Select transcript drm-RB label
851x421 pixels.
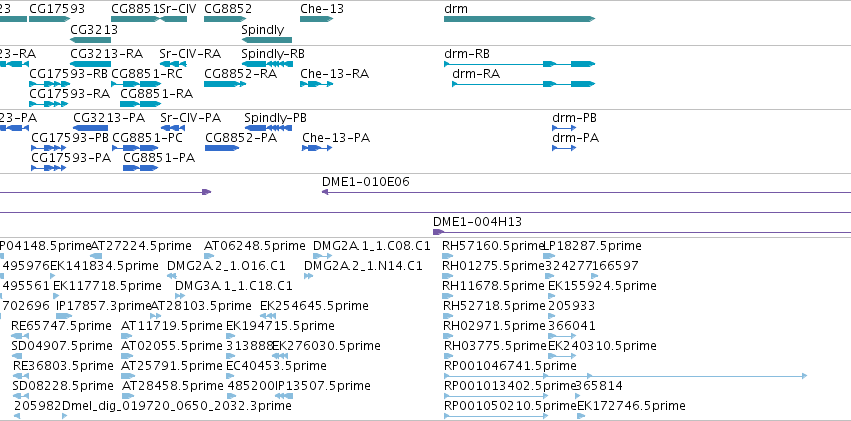(467, 54)
